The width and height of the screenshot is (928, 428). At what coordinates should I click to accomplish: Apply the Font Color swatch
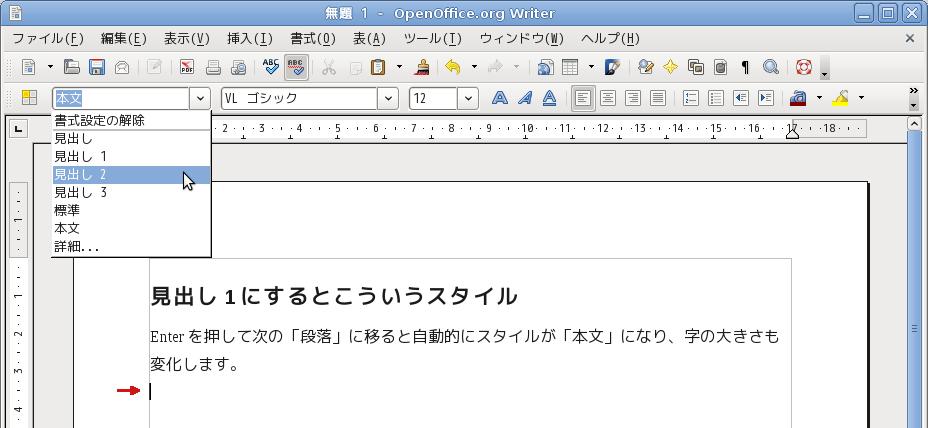coord(798,98)
